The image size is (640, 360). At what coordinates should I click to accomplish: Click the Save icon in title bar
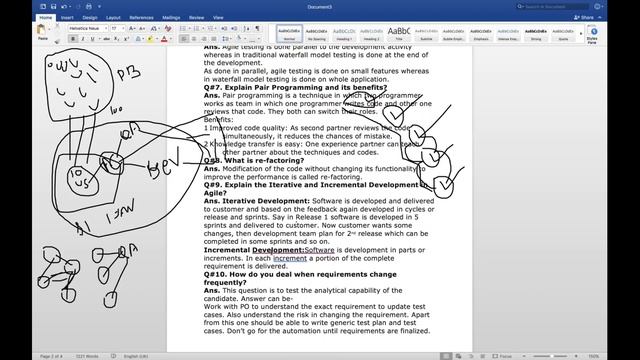[53, 7]
